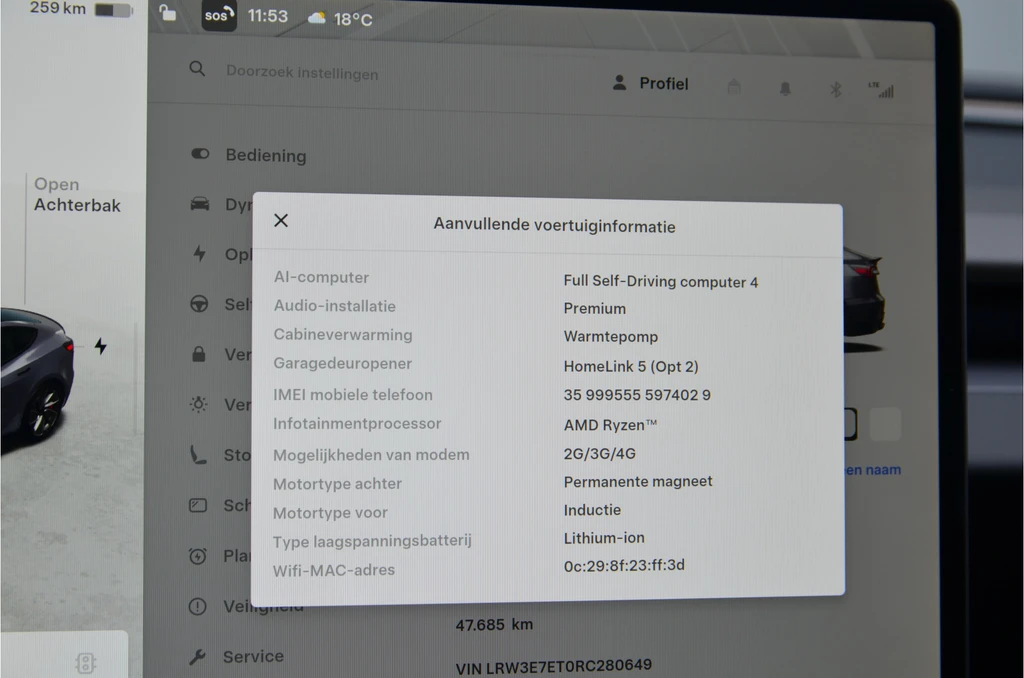The width and height of the screenshot is (1024, 678).
Task: Select the AI-computer label row
Action: 321,278
